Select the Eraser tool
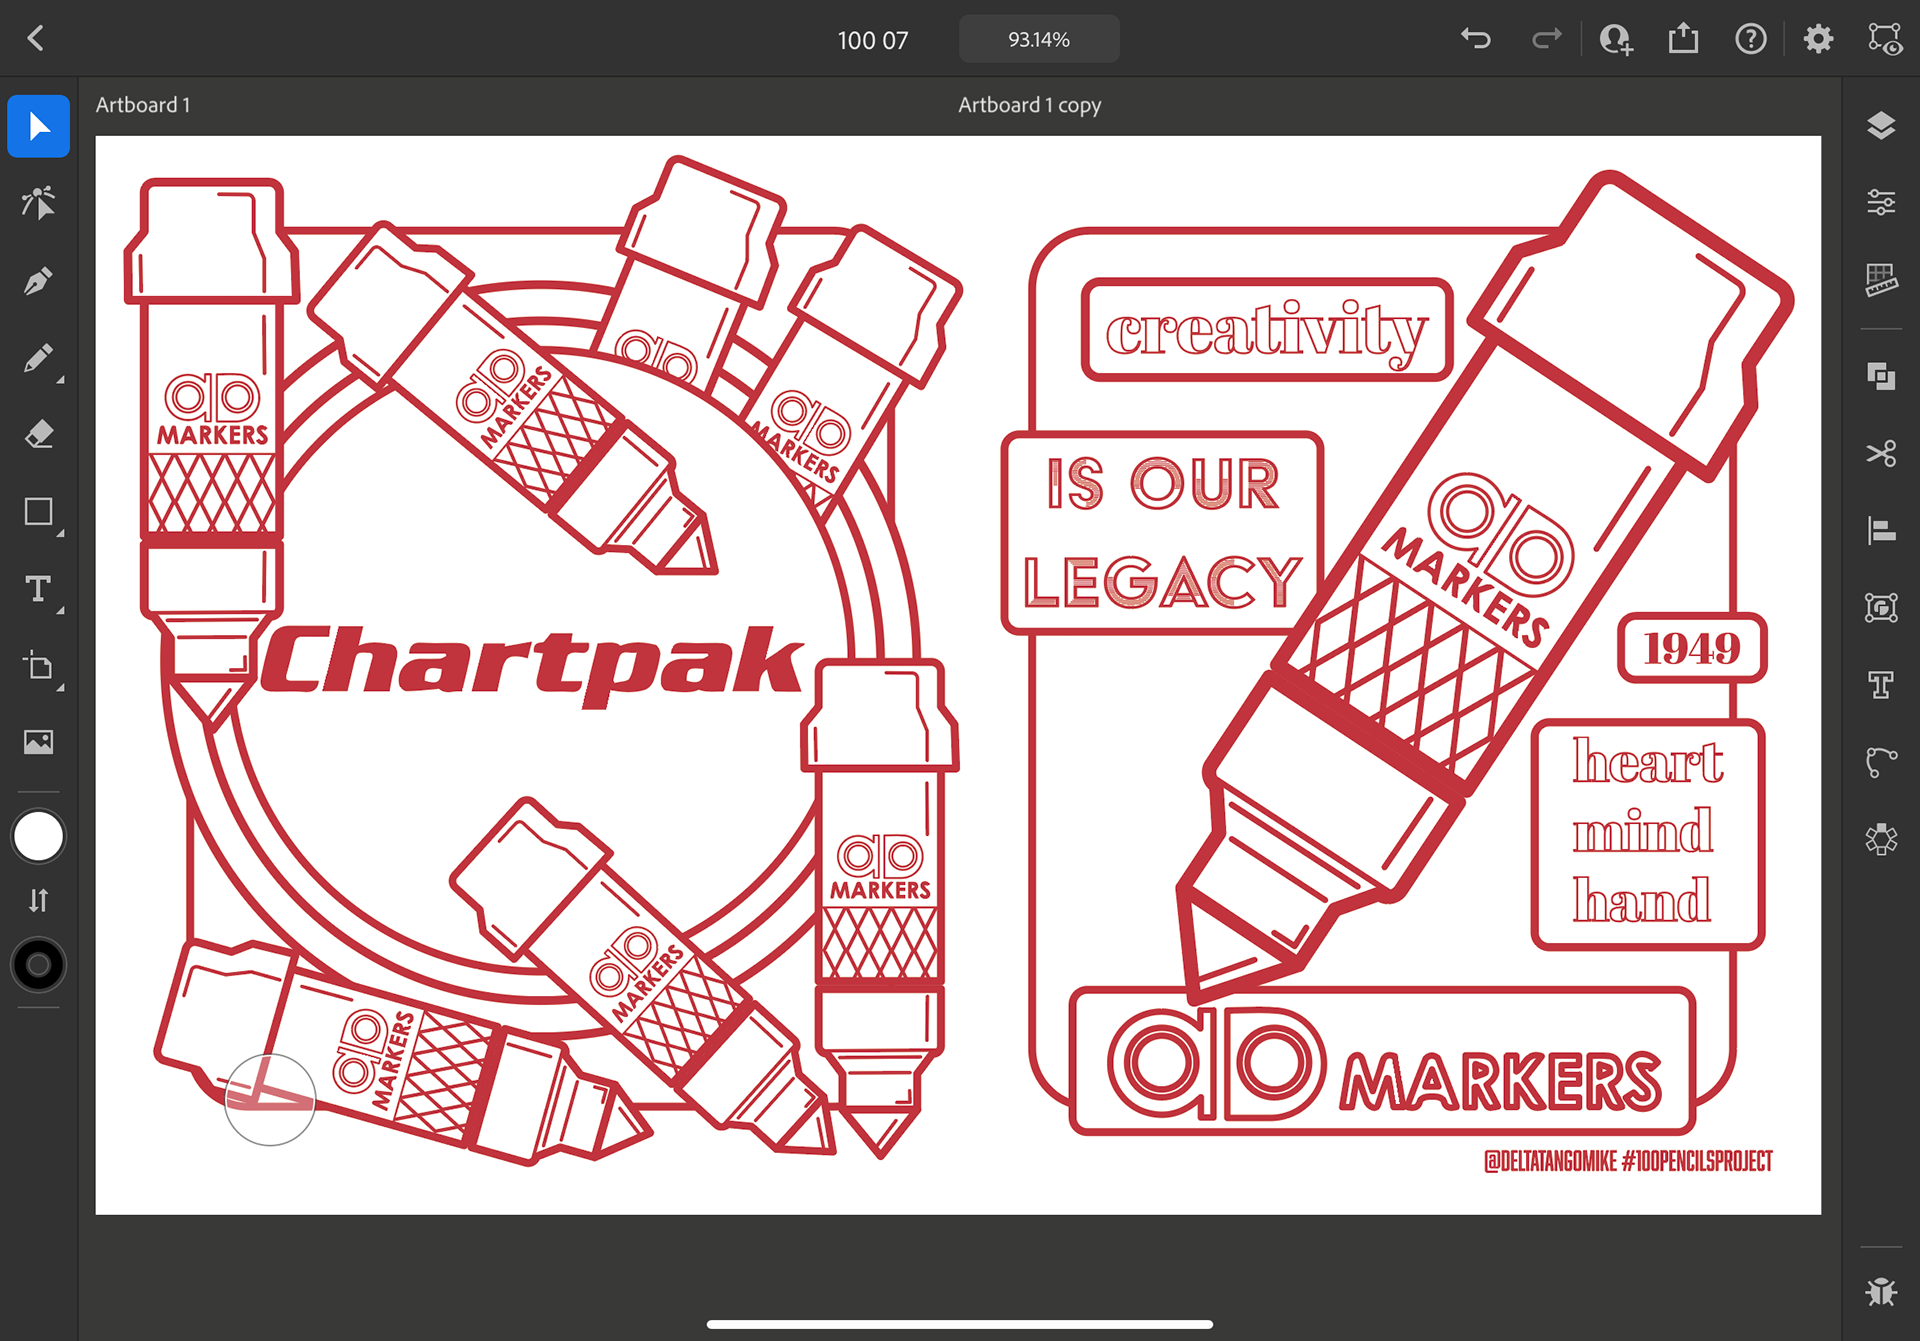1920x1341 pixels. 38,435
